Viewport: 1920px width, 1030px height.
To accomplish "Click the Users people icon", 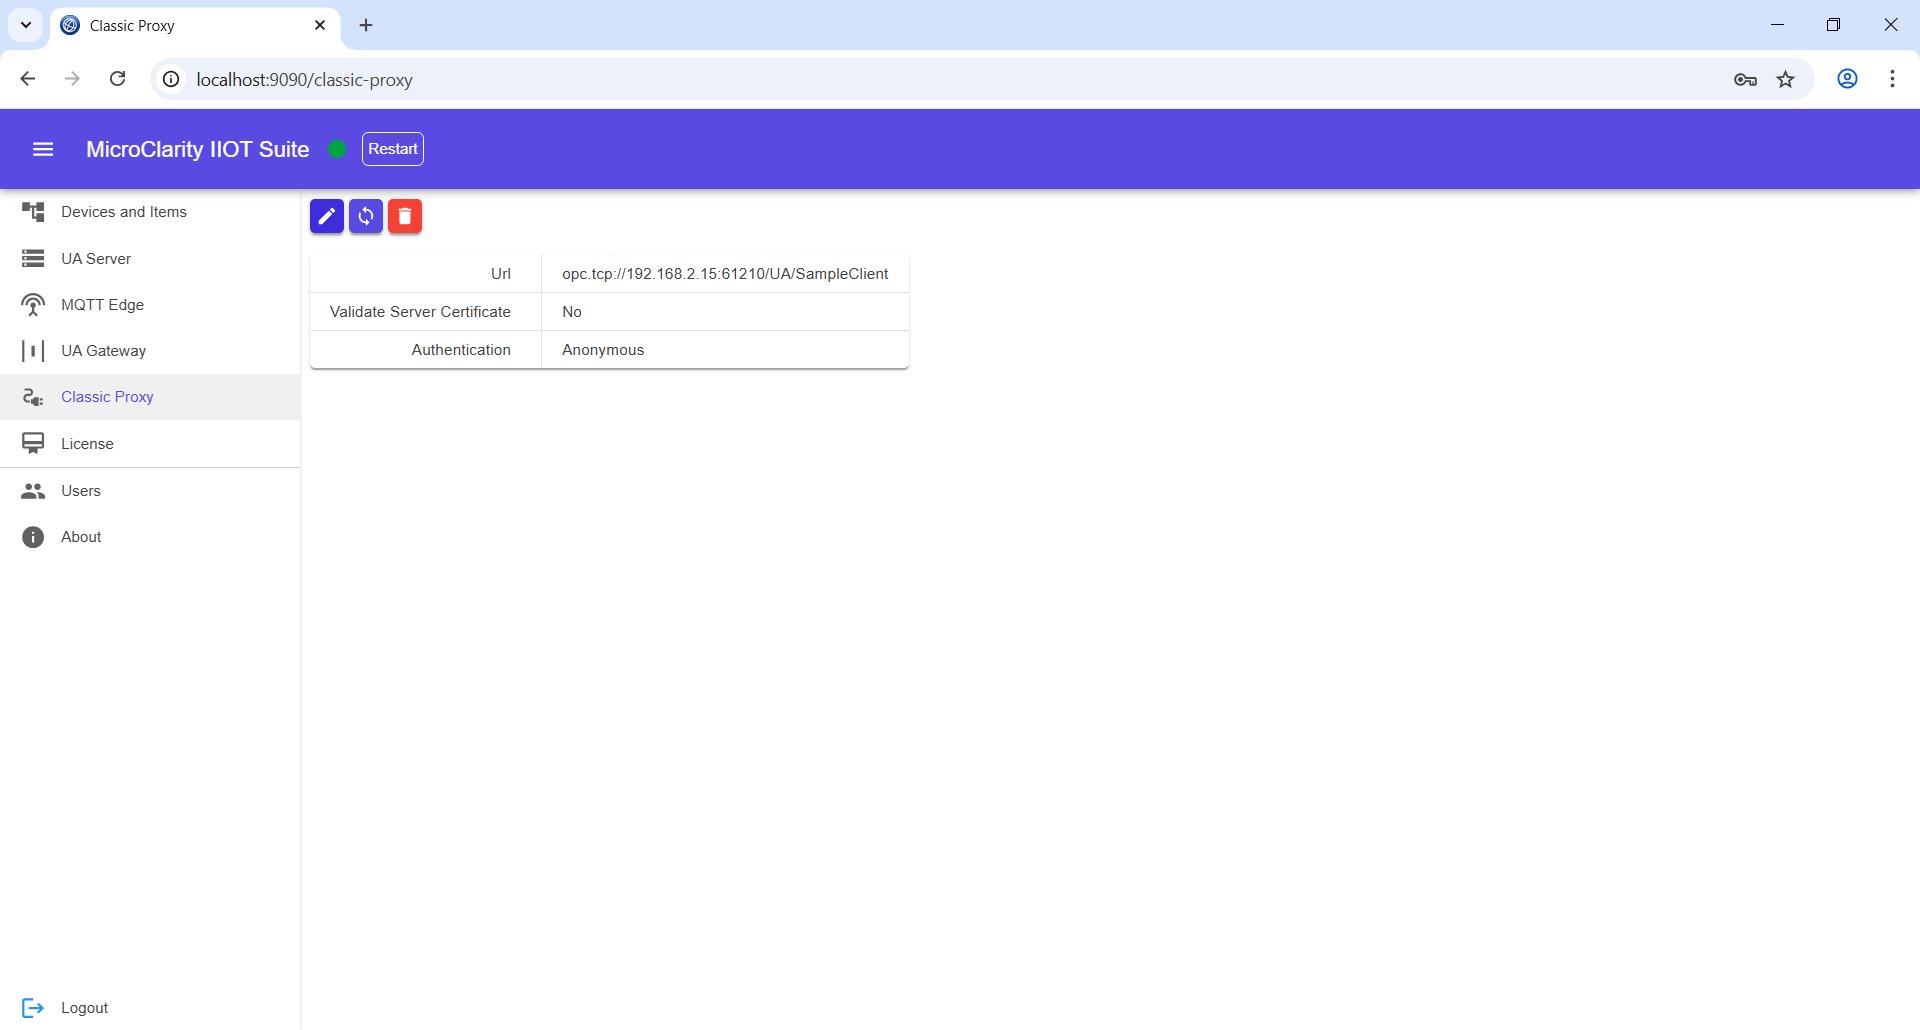I will 34,490.
